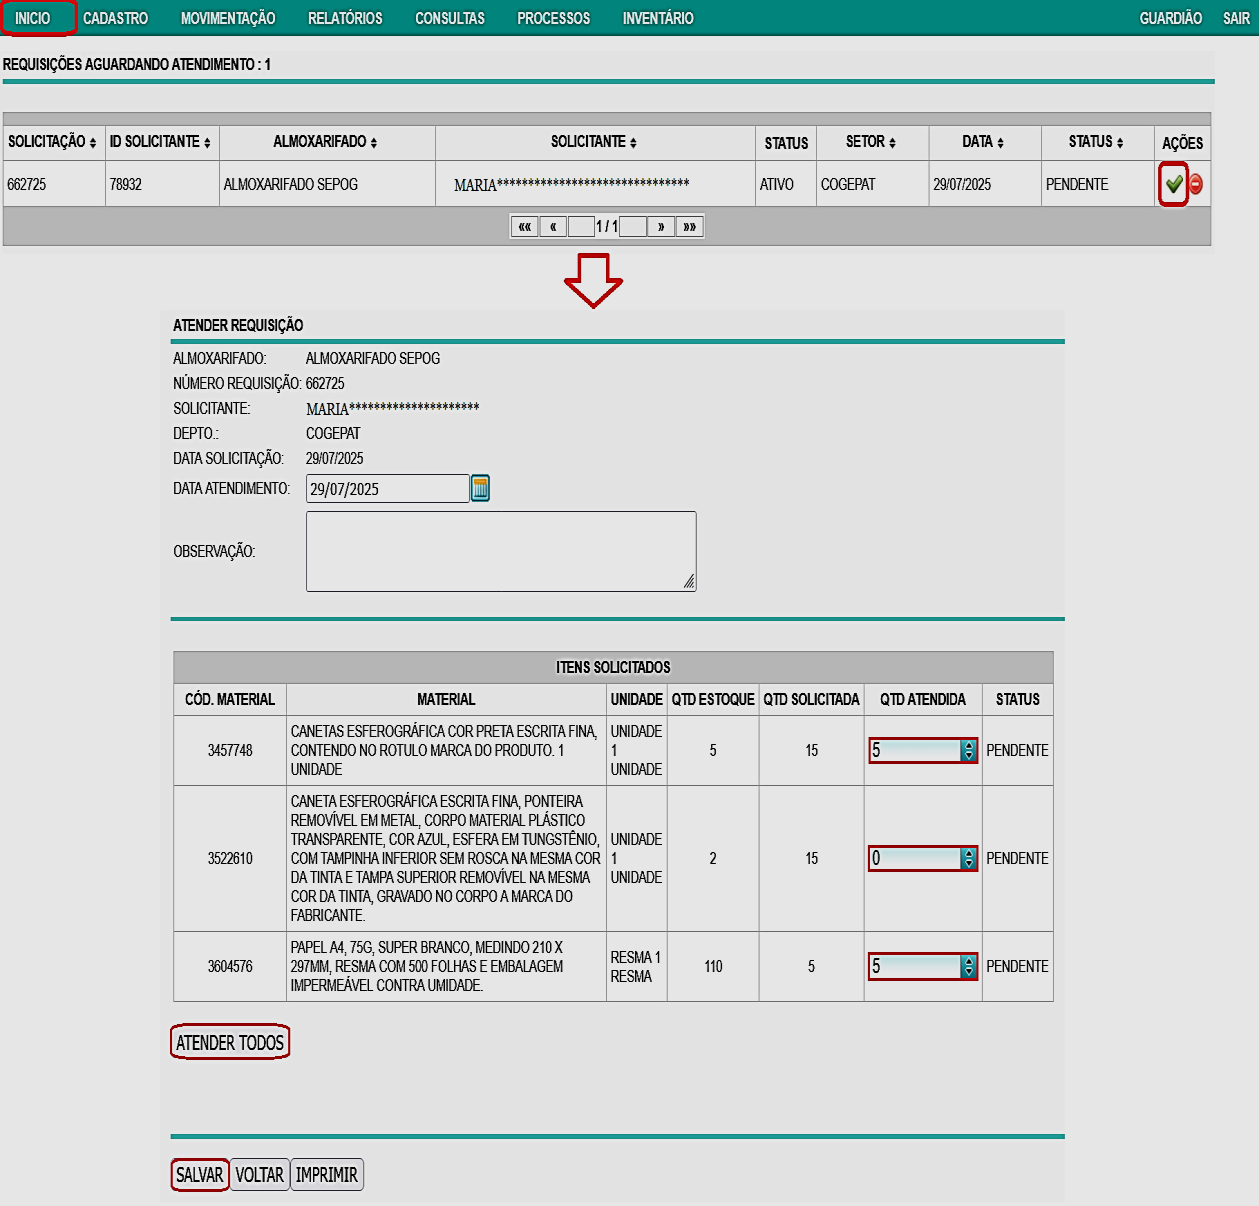Screen dimensions: 1259x1206
Task: Click the IMPRIMIR button
Action: (x=327, y=1175)
